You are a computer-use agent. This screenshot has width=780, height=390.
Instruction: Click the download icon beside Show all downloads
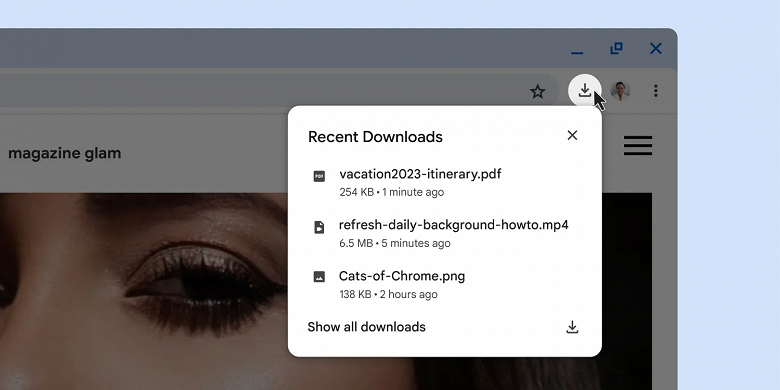click(572, 327)
